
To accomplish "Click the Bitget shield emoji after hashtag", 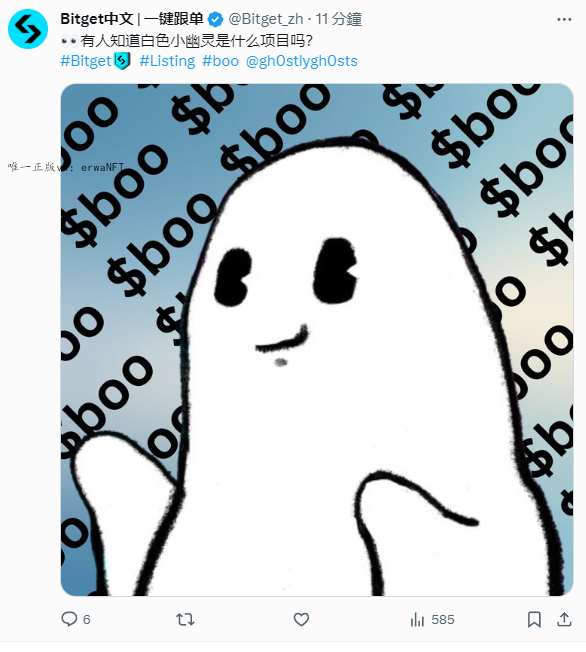I will pyautogui.click(x=122, y=61).
